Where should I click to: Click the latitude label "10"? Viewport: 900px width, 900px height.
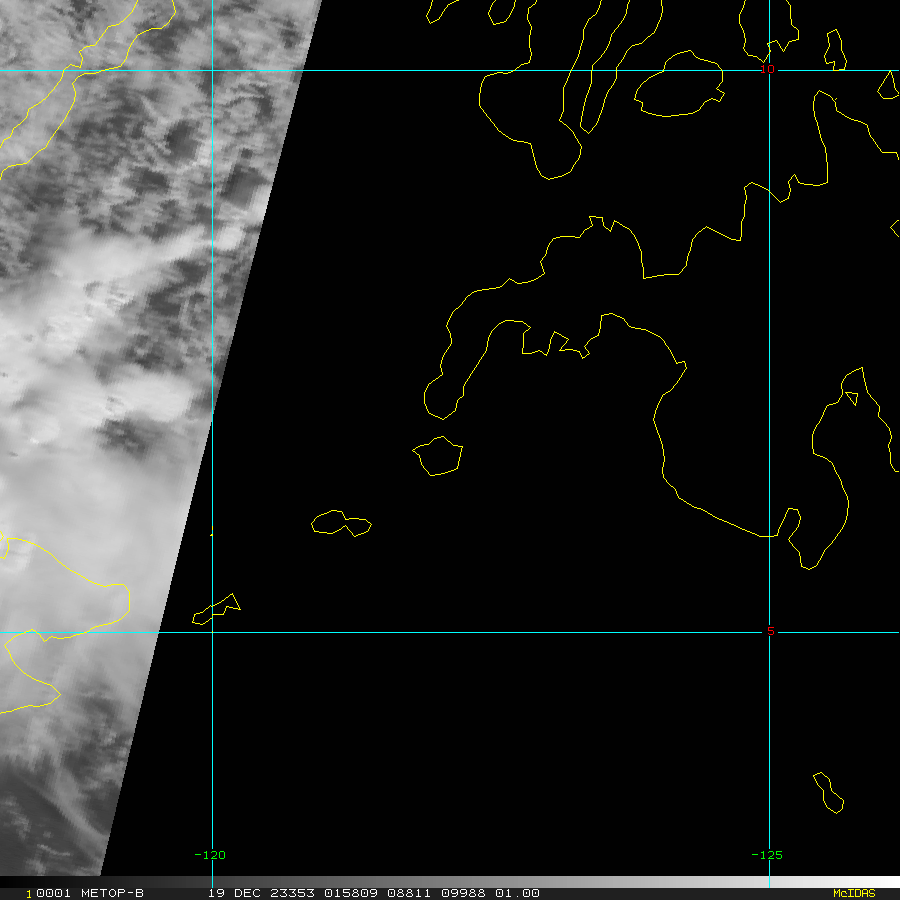click(767, 69)
